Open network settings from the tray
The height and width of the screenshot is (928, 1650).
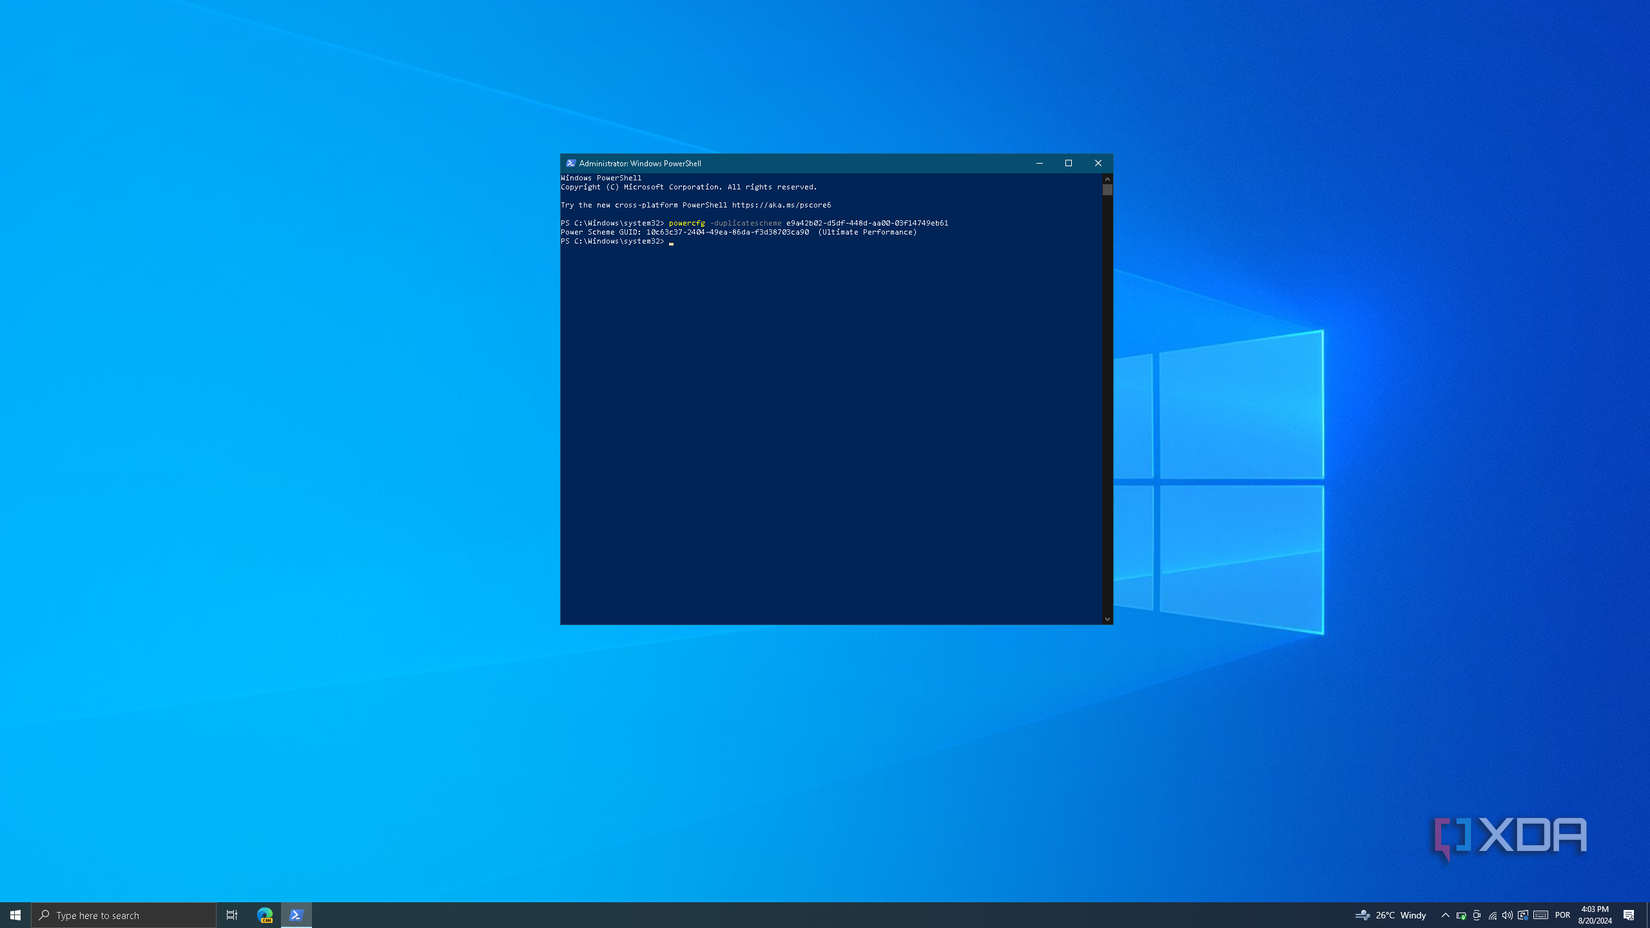pos(1492,915)
